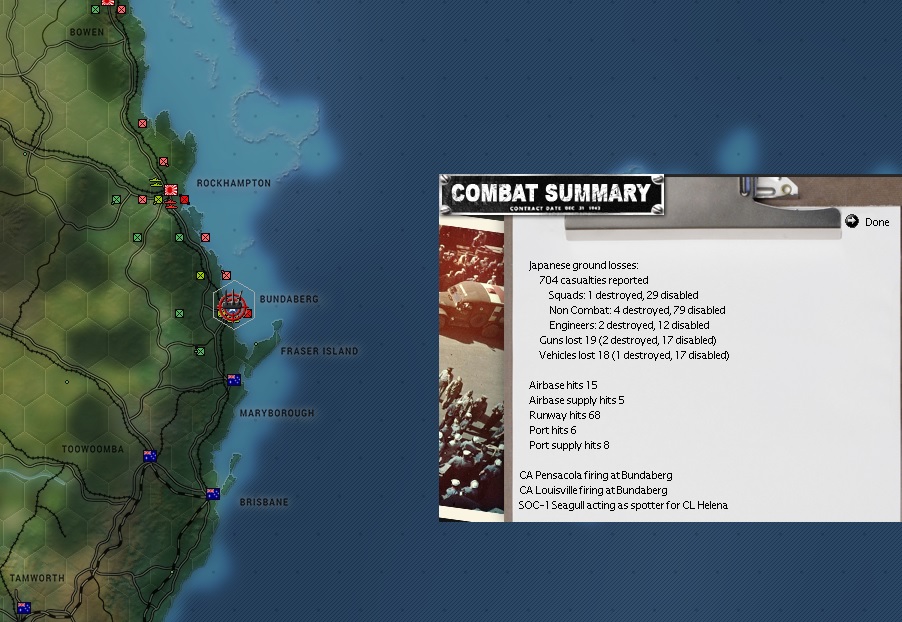Click 'Squads: 1 destroyed, 29 disabled' line
This screenshot has width=902, height=622.
coord(623,295)
